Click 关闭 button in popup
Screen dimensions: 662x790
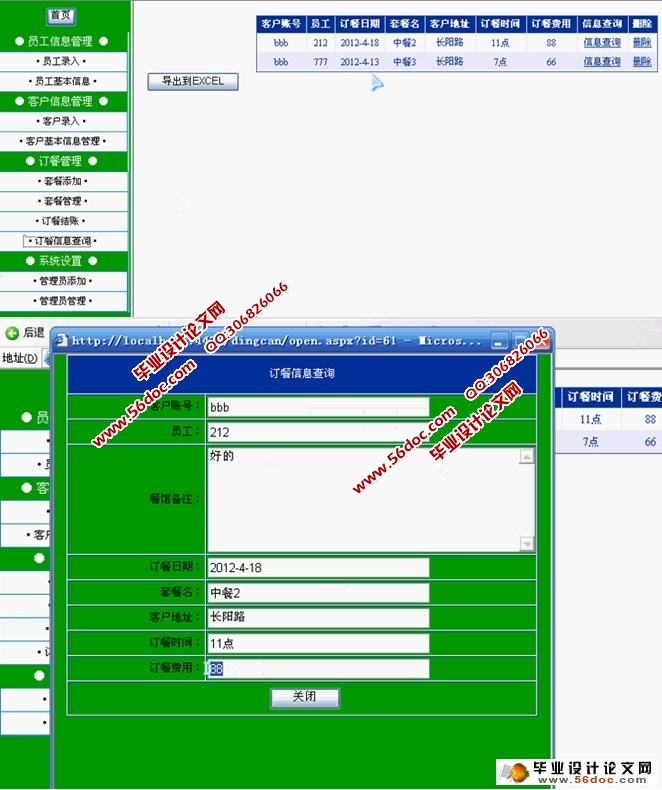pyautogui.click(x=305, y=697)
